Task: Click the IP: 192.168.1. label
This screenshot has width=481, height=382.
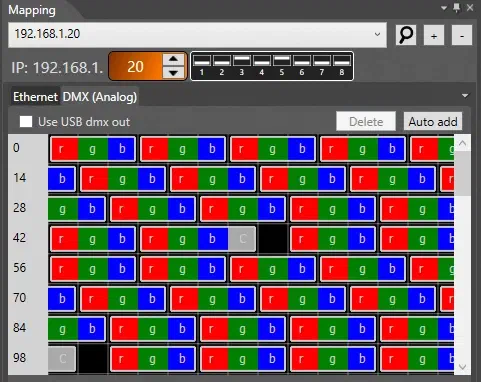Action: 57,68
